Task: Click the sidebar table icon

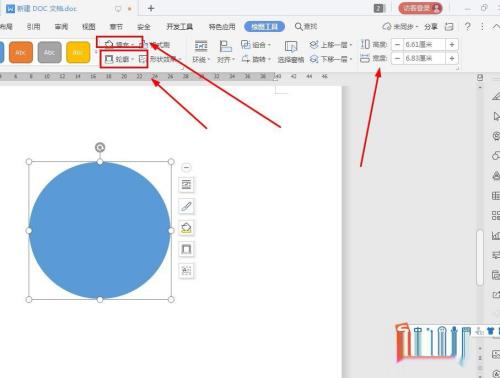Action: click(496, 196)
